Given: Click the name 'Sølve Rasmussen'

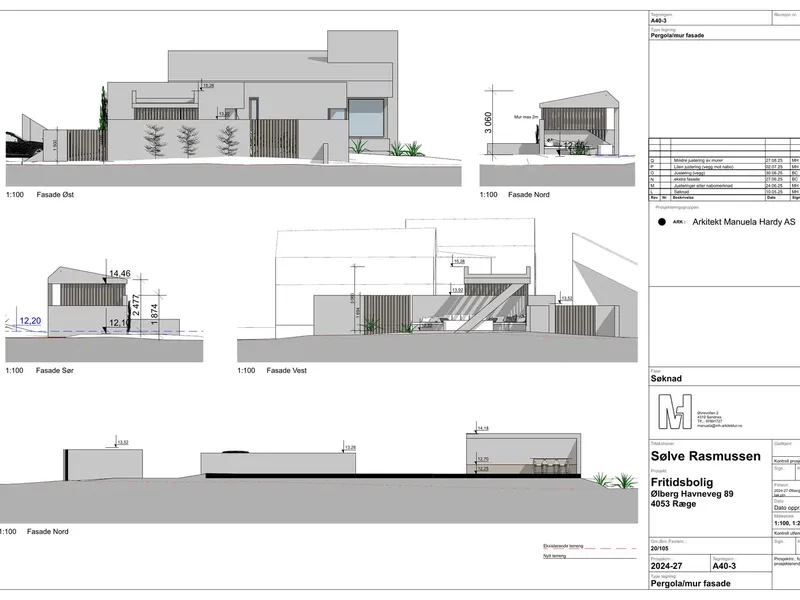Looking at the screenshot, I should [705, 456].
